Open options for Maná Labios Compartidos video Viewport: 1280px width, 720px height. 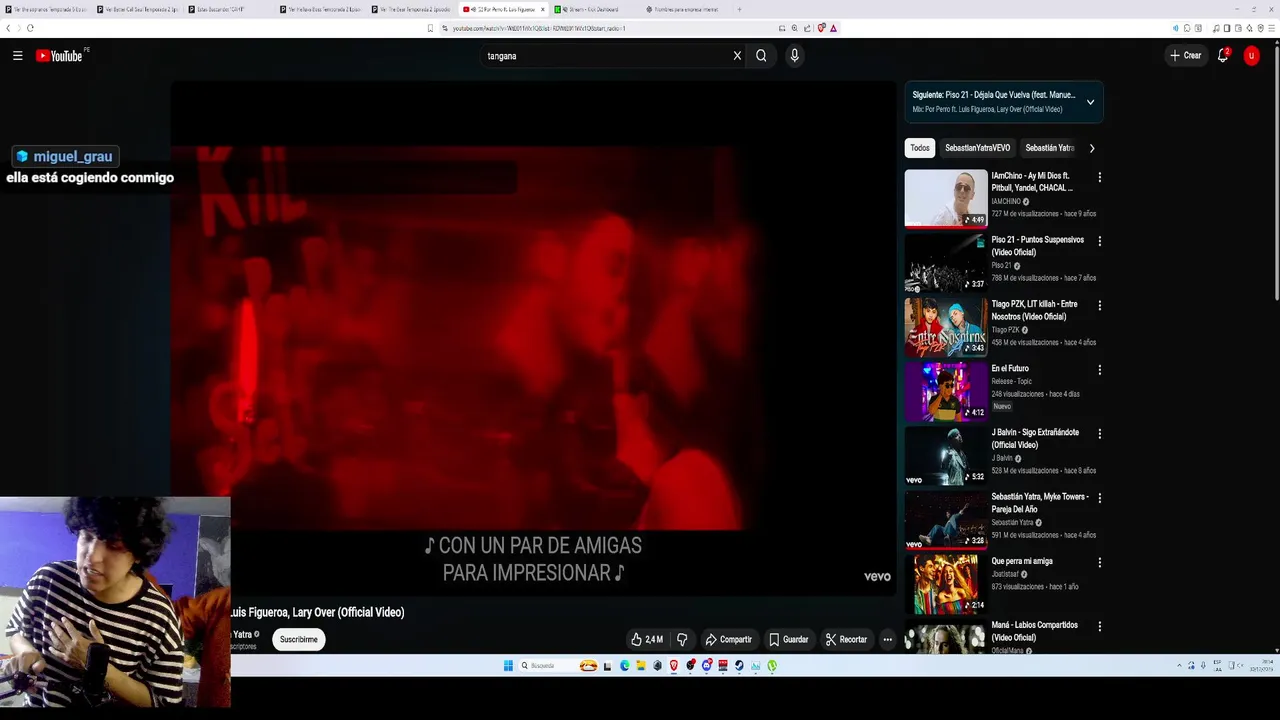click(1099, 626)
